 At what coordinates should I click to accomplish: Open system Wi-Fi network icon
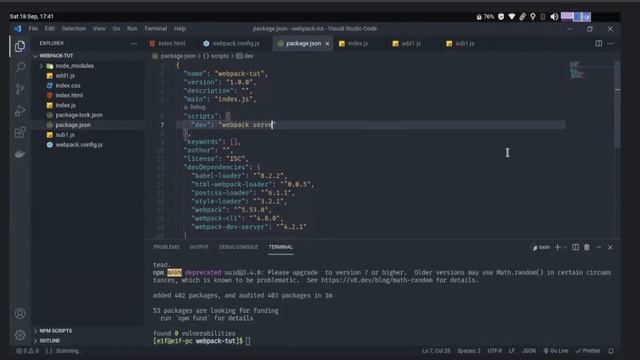[511, 17]
